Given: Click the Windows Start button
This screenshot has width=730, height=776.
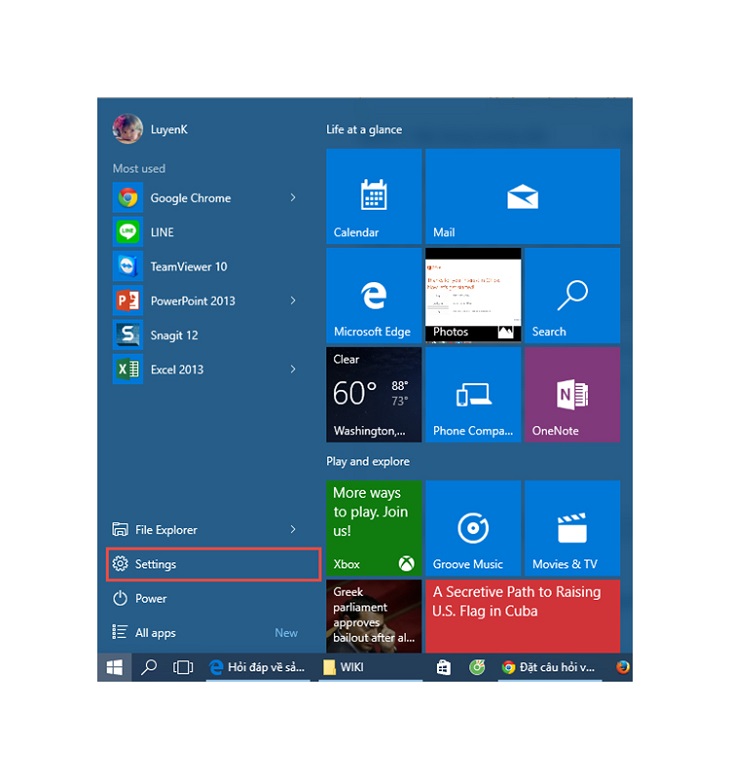Looking at the screenshot, I should click(x=114, y=668).
